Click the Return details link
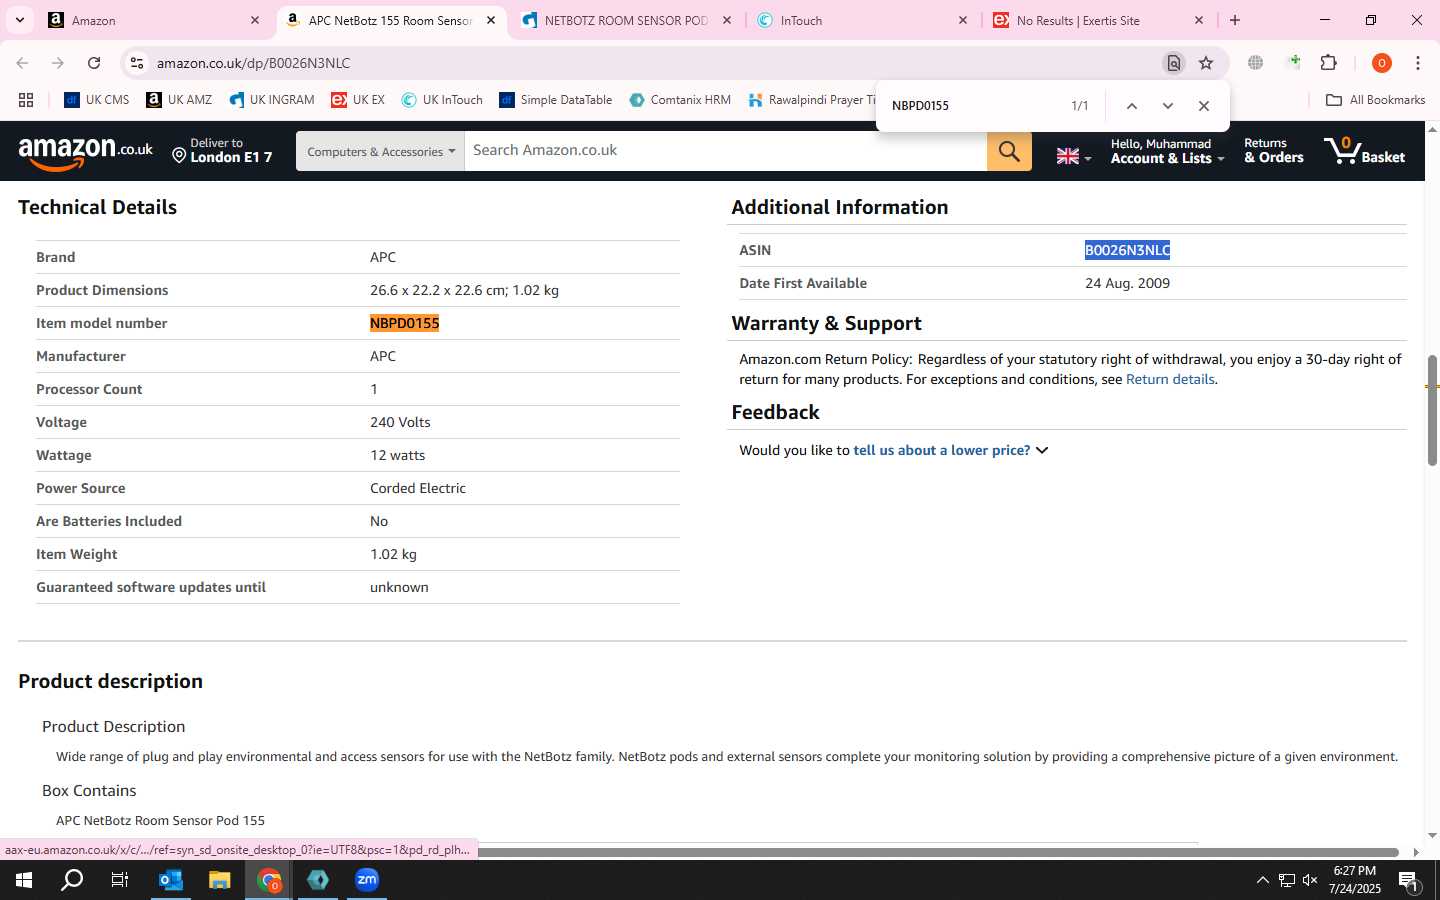 point(1170,379)
